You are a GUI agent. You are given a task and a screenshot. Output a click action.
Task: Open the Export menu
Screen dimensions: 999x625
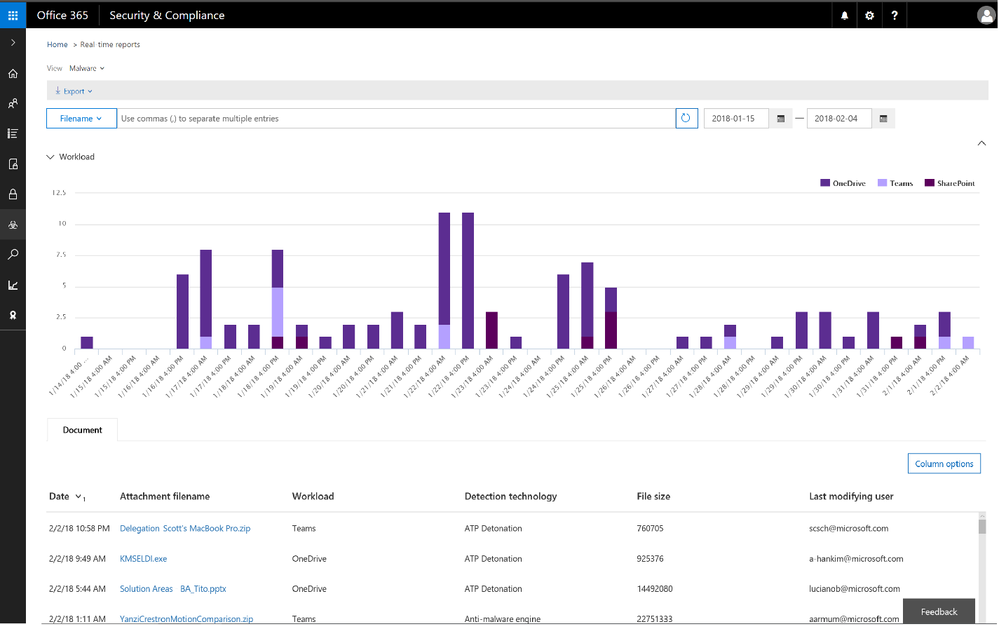click(74, 91)
